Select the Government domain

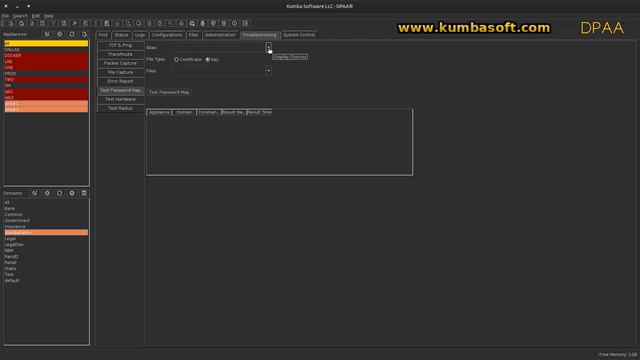pyautogui.click(x=46, y=220)
